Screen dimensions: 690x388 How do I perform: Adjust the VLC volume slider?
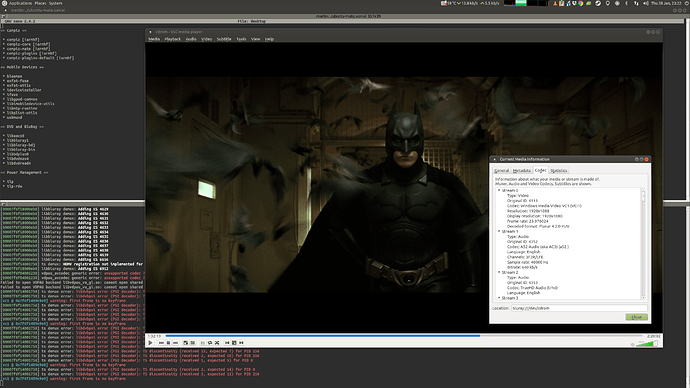click(x=646, y=344)
